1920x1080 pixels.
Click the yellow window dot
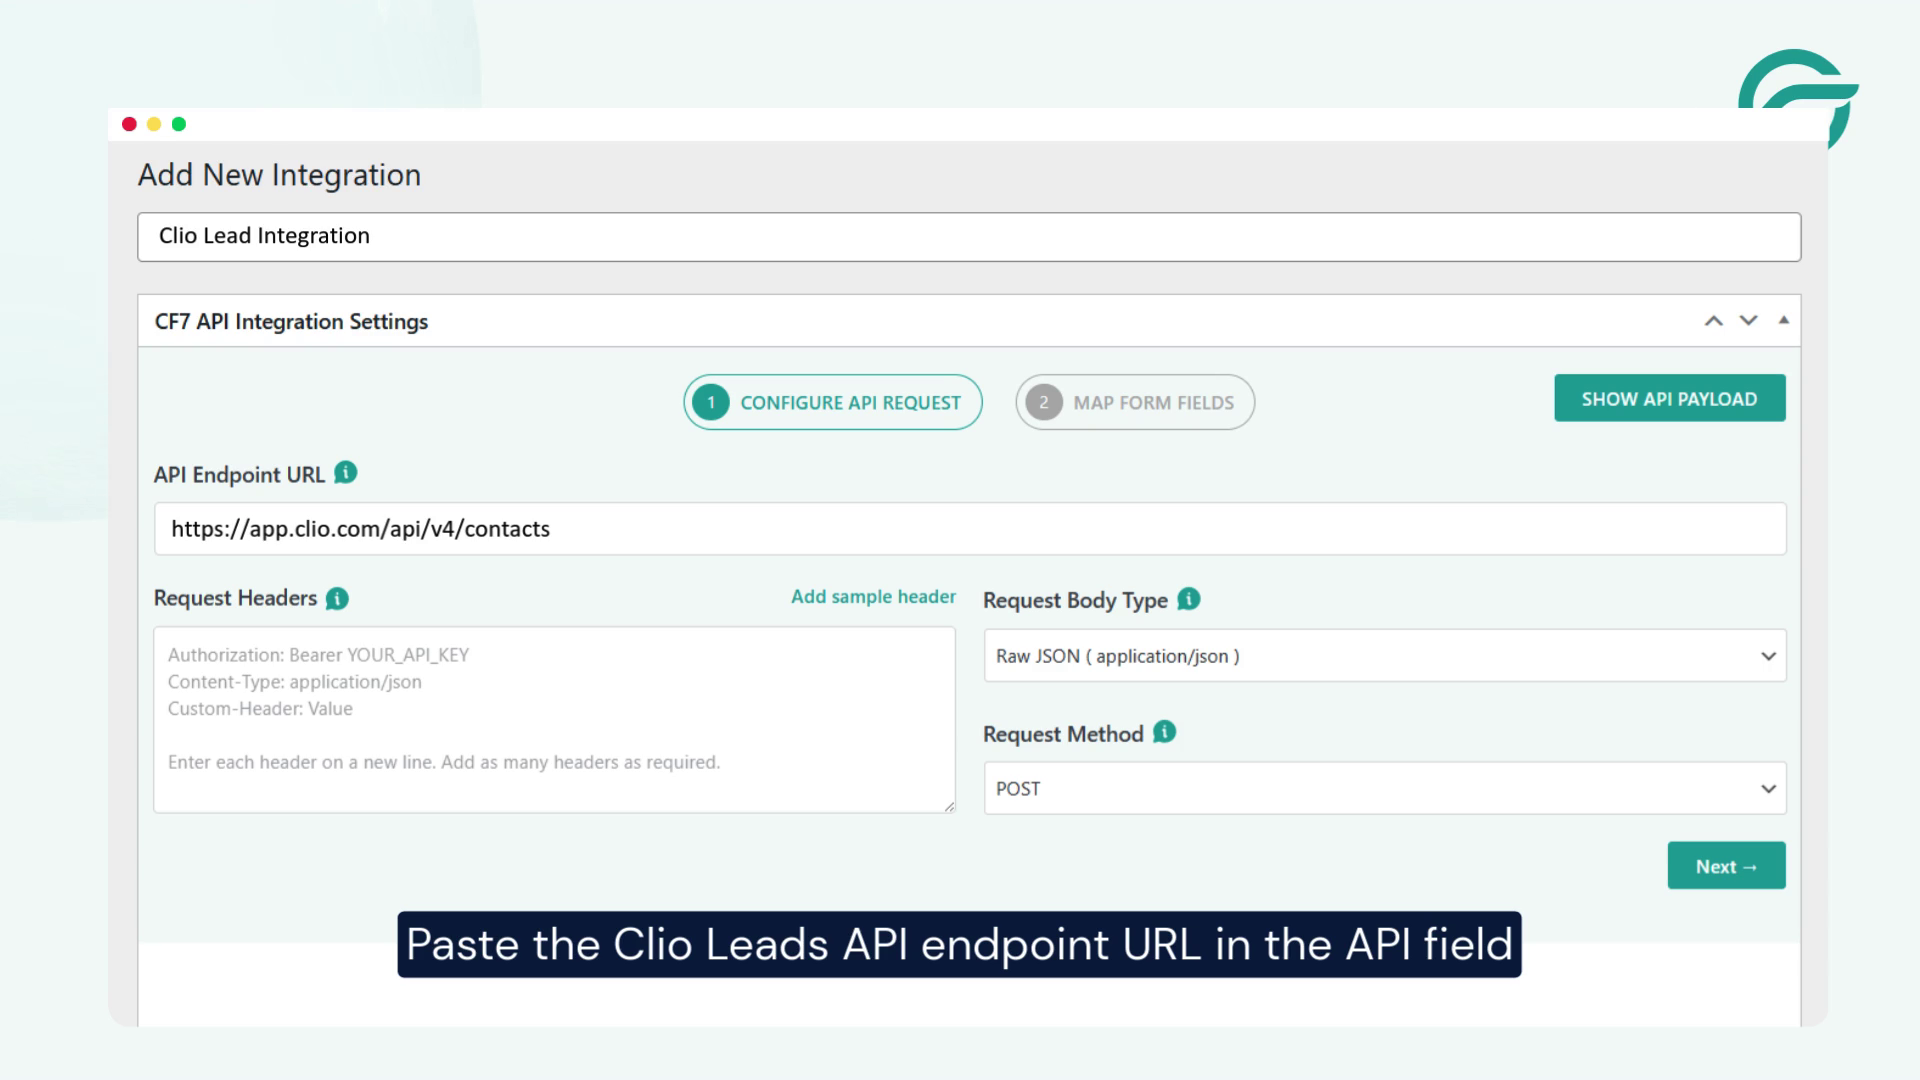pos(153,123)
